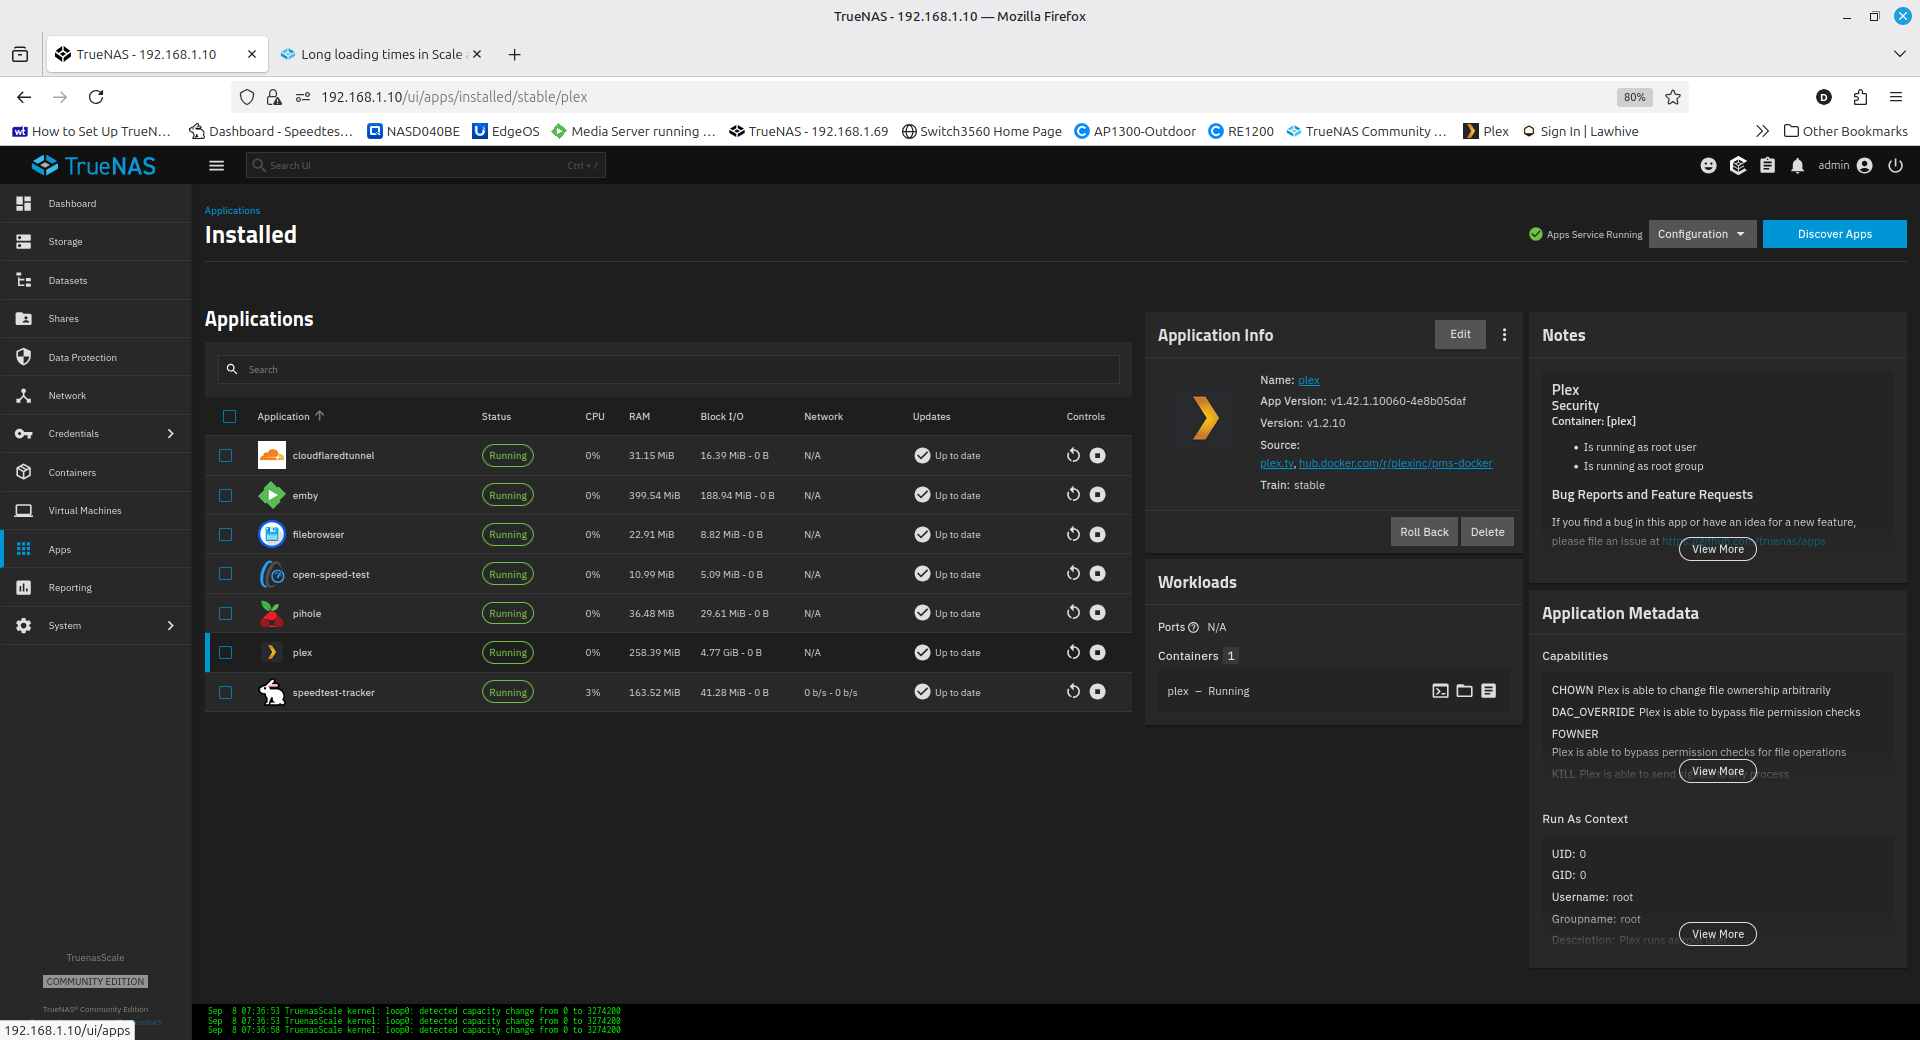The height and width of the screenshot is (1040, 1920).
Task: Open Storage from the sidebar
Action: (66, 242)
